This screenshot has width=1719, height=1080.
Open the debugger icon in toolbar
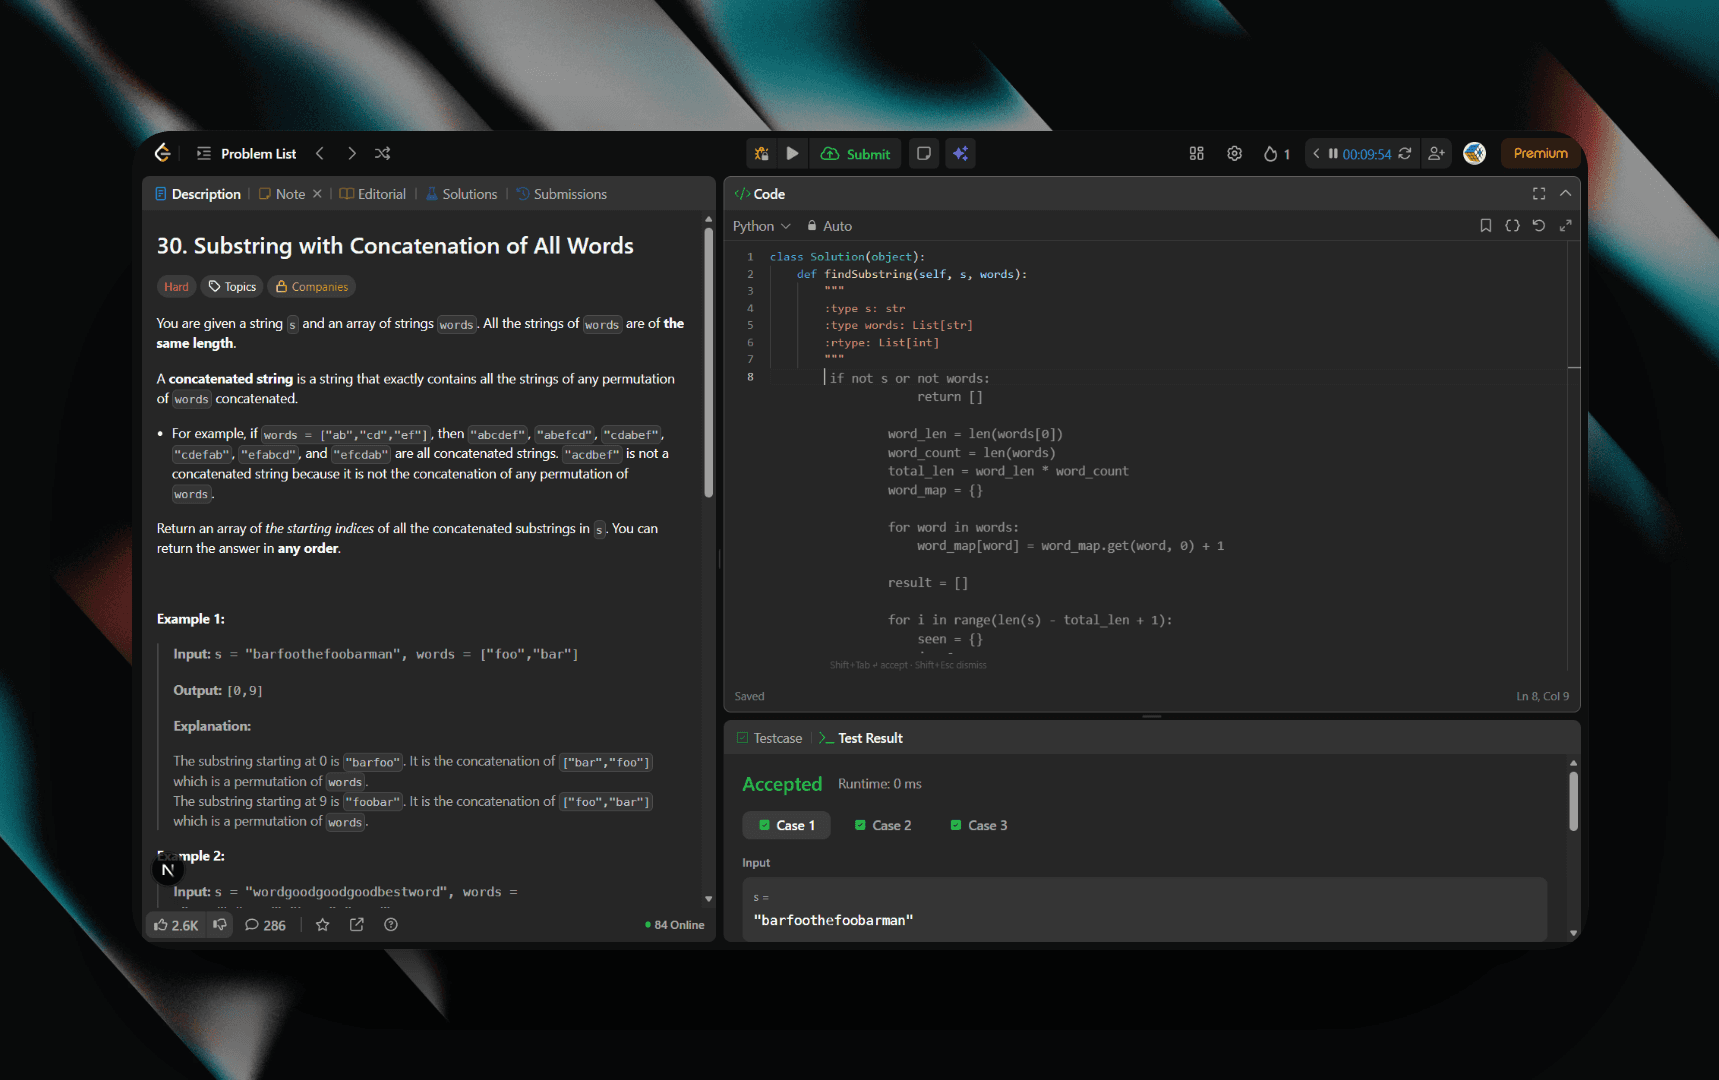[762, 153]
